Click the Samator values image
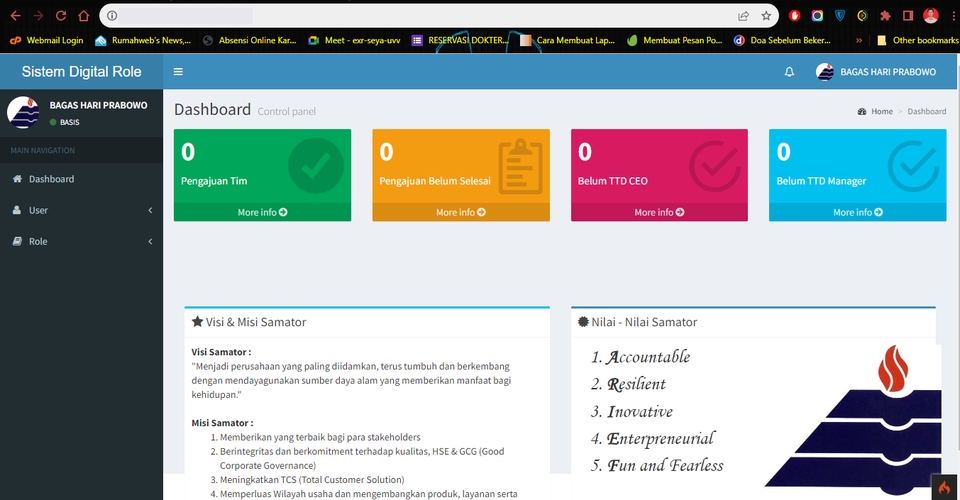Image resolution: width=960 pixels, height=500 pixels. pos(759,419)
